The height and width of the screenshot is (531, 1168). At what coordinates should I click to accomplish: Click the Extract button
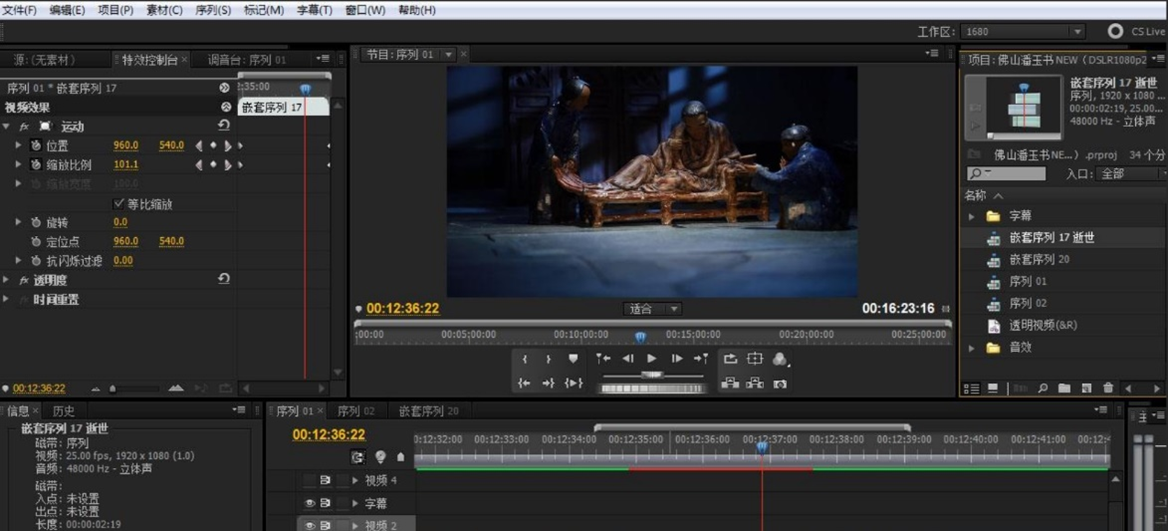[x=755, y=383]
